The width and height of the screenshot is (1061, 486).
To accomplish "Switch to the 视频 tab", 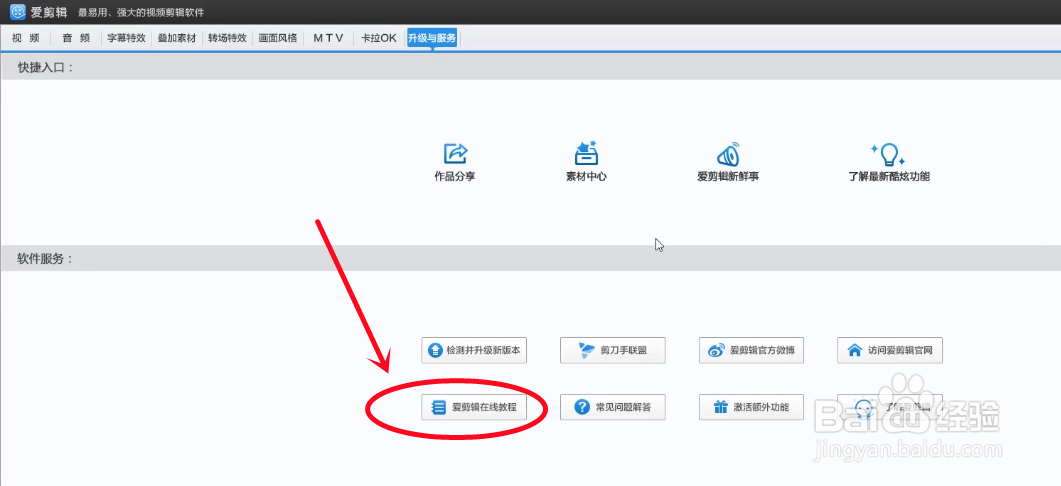I will tap(26, 38).
